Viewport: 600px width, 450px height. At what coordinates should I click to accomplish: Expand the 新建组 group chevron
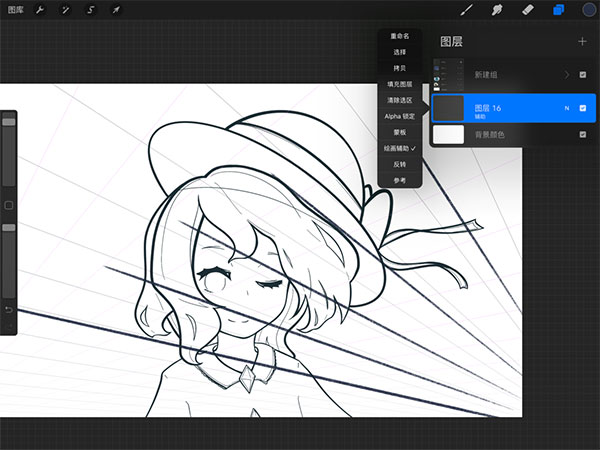567,74
